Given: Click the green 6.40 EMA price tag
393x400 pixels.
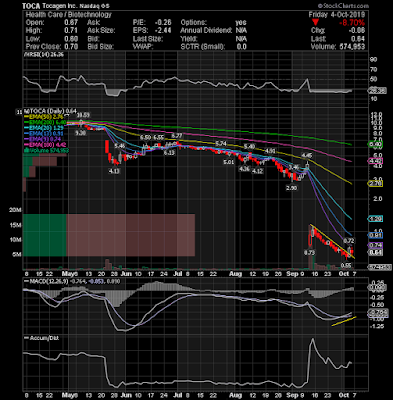Looking at the screenshot, I should pyautogui.click(x=375, y=144).
